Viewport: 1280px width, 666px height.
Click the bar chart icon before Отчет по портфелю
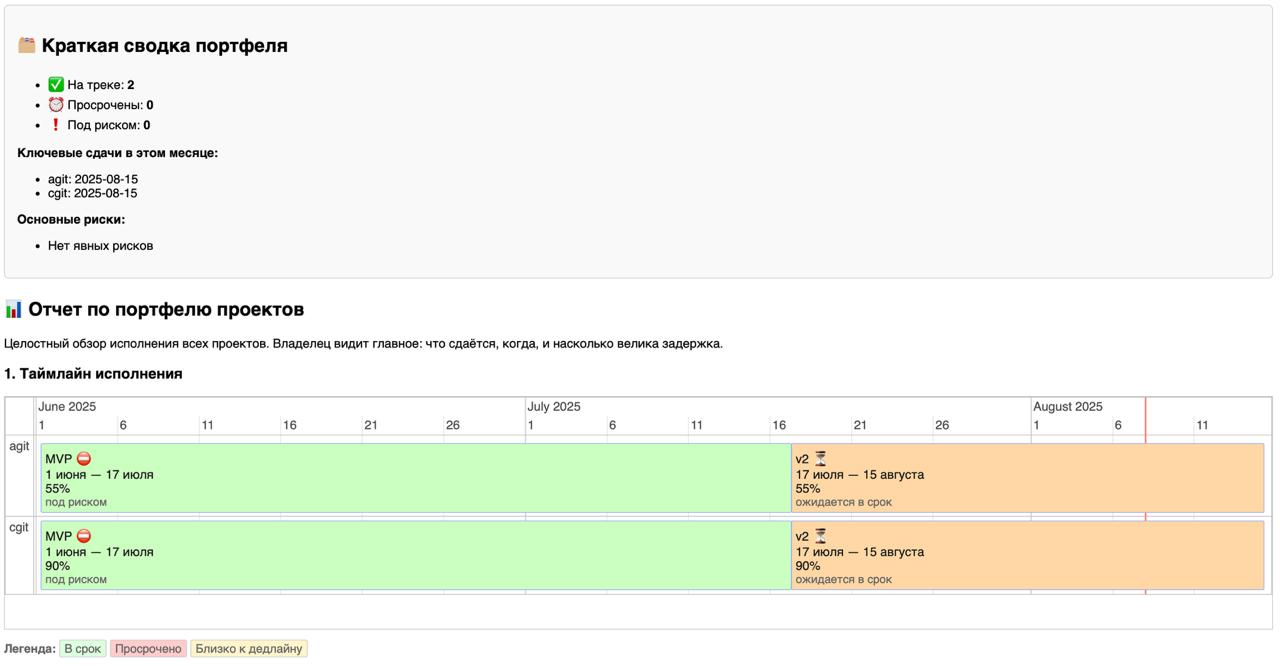point(14,309)
